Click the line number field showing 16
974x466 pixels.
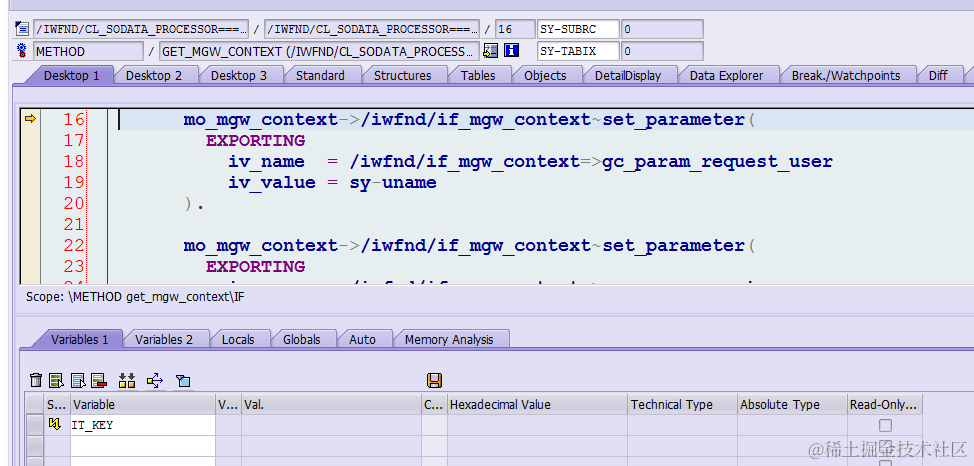tap(515, 29)
